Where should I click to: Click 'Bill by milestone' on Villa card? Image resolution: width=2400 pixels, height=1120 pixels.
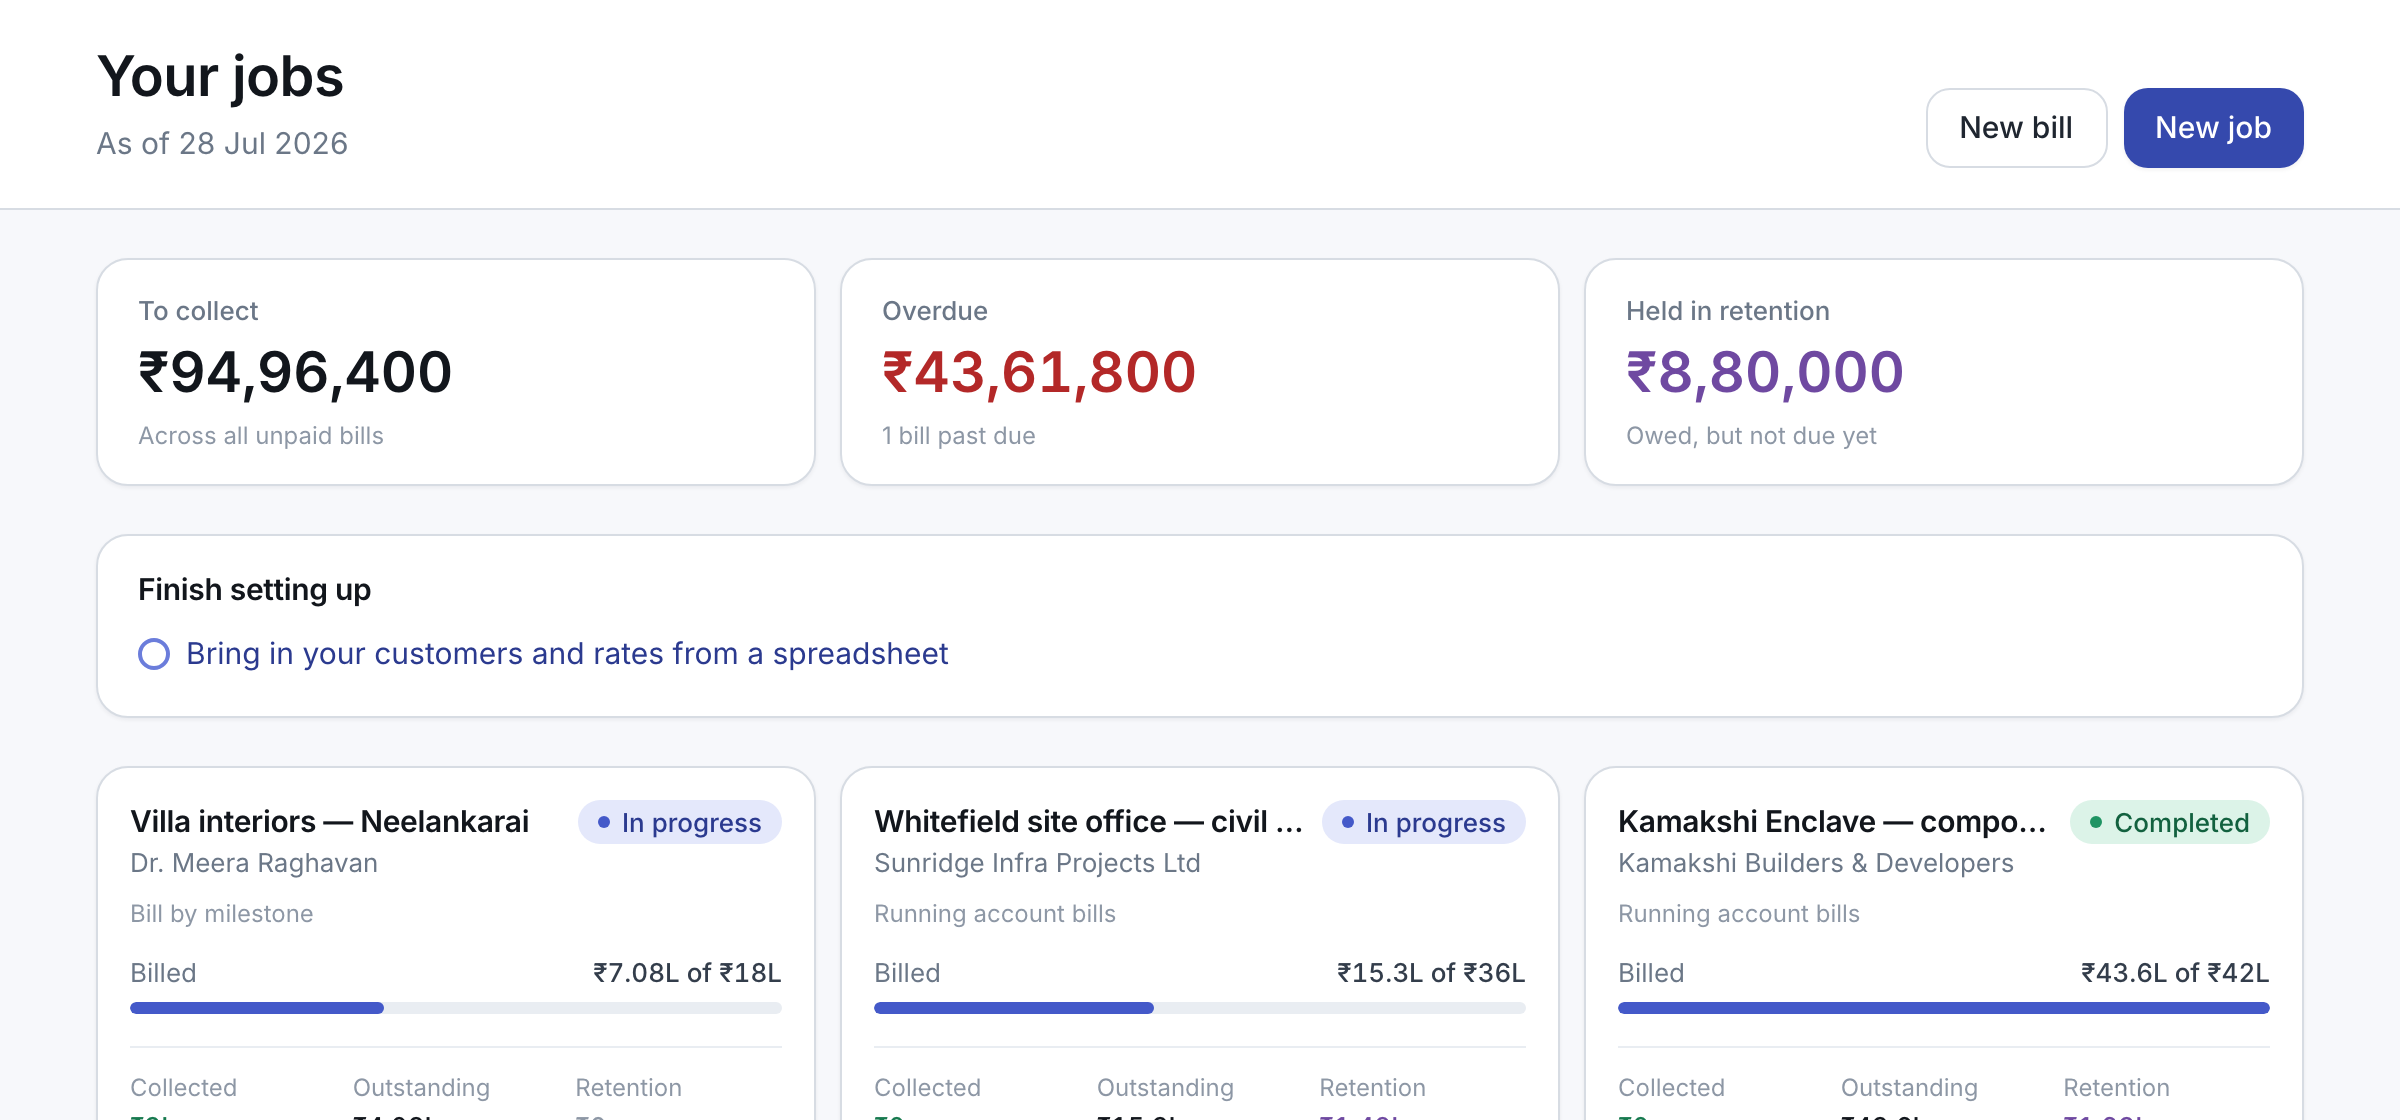tap(222, 914)
